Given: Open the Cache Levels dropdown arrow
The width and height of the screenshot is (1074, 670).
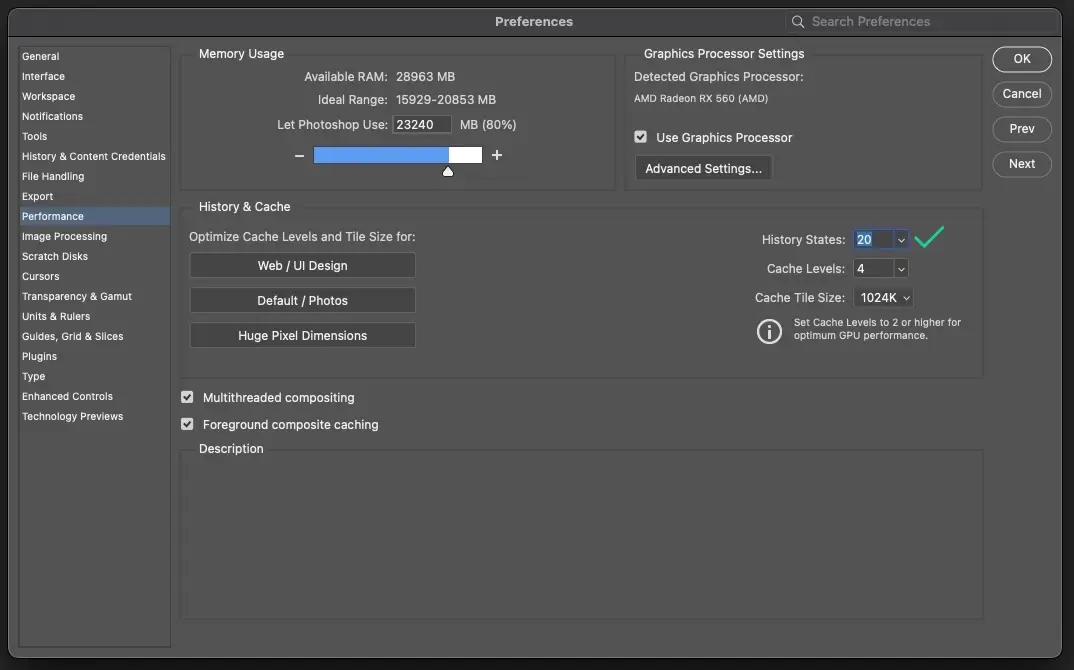Looking at the screenshot, I should pyautogui.click(x=901, y=269).
